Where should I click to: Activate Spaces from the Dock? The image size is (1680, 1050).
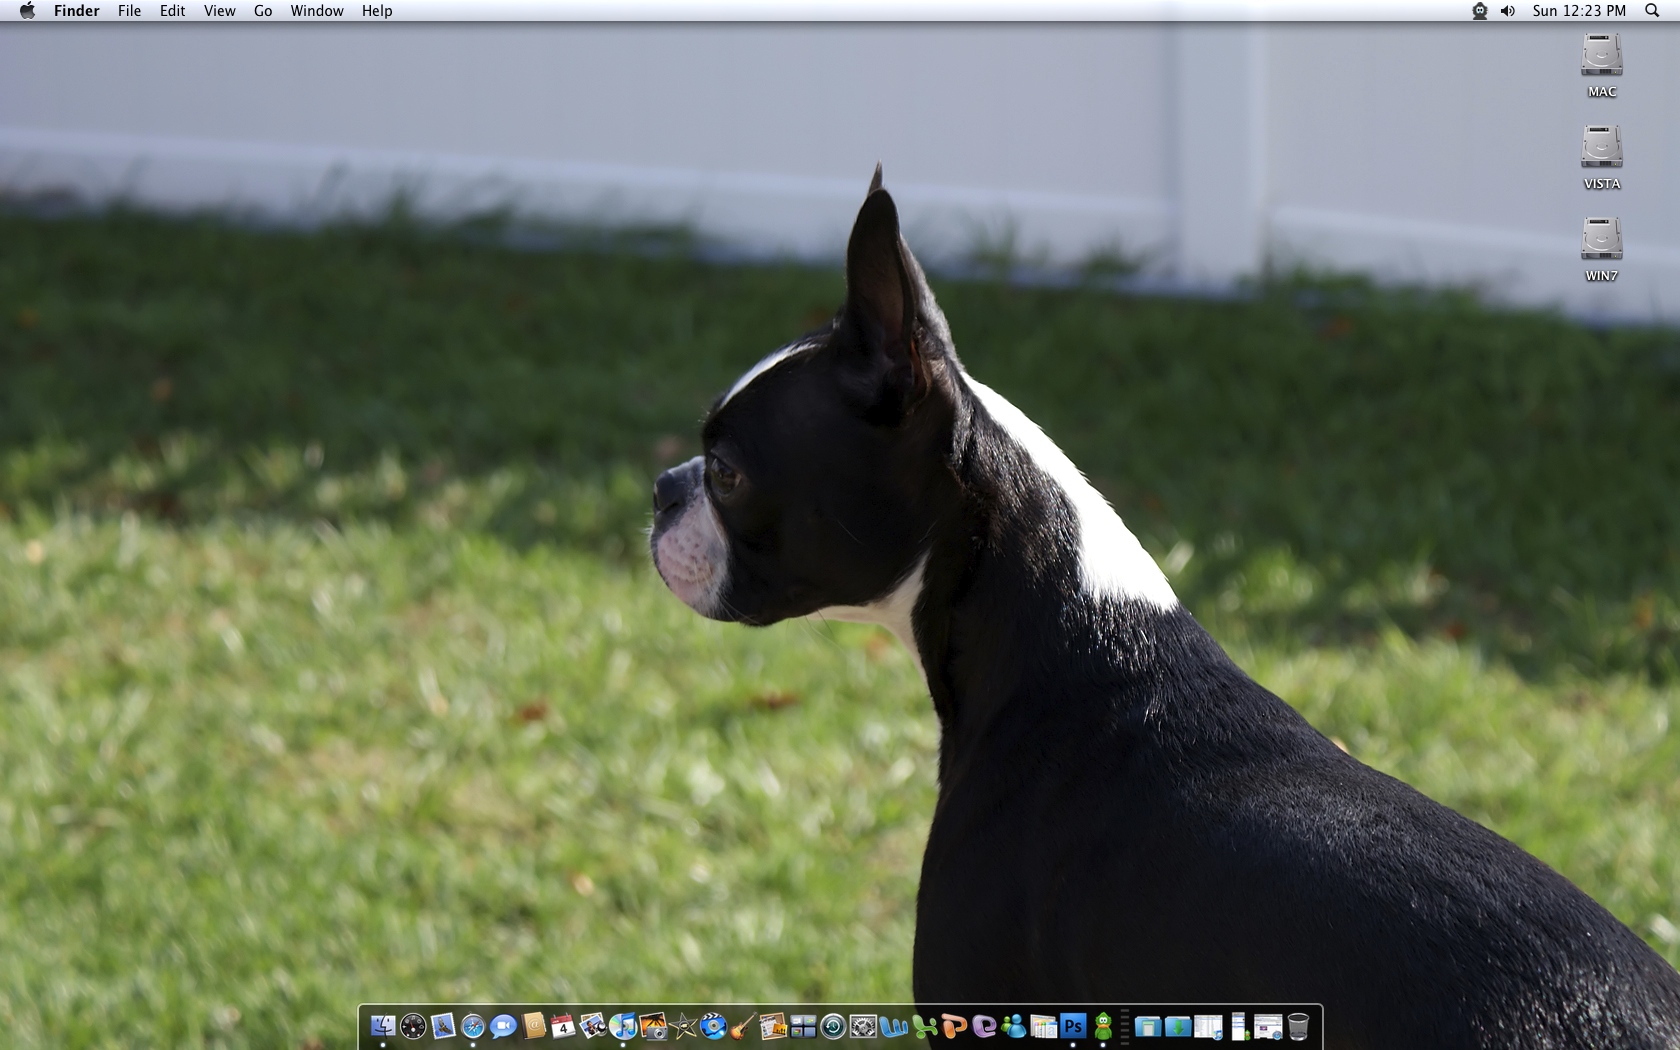click(803, 1026)
